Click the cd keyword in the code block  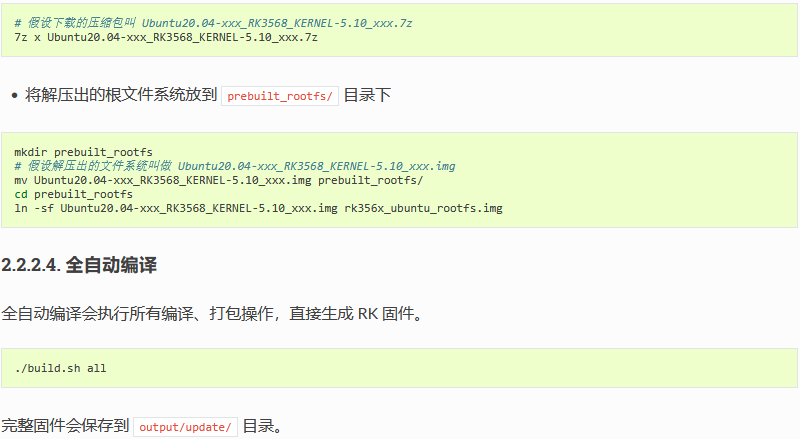tap(21, 194)
